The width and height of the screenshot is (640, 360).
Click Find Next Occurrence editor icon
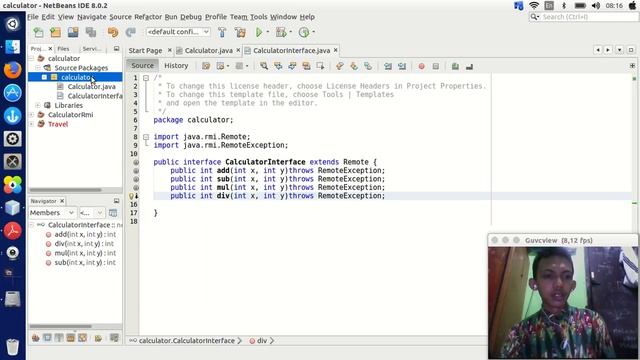(x=292, y=66)
